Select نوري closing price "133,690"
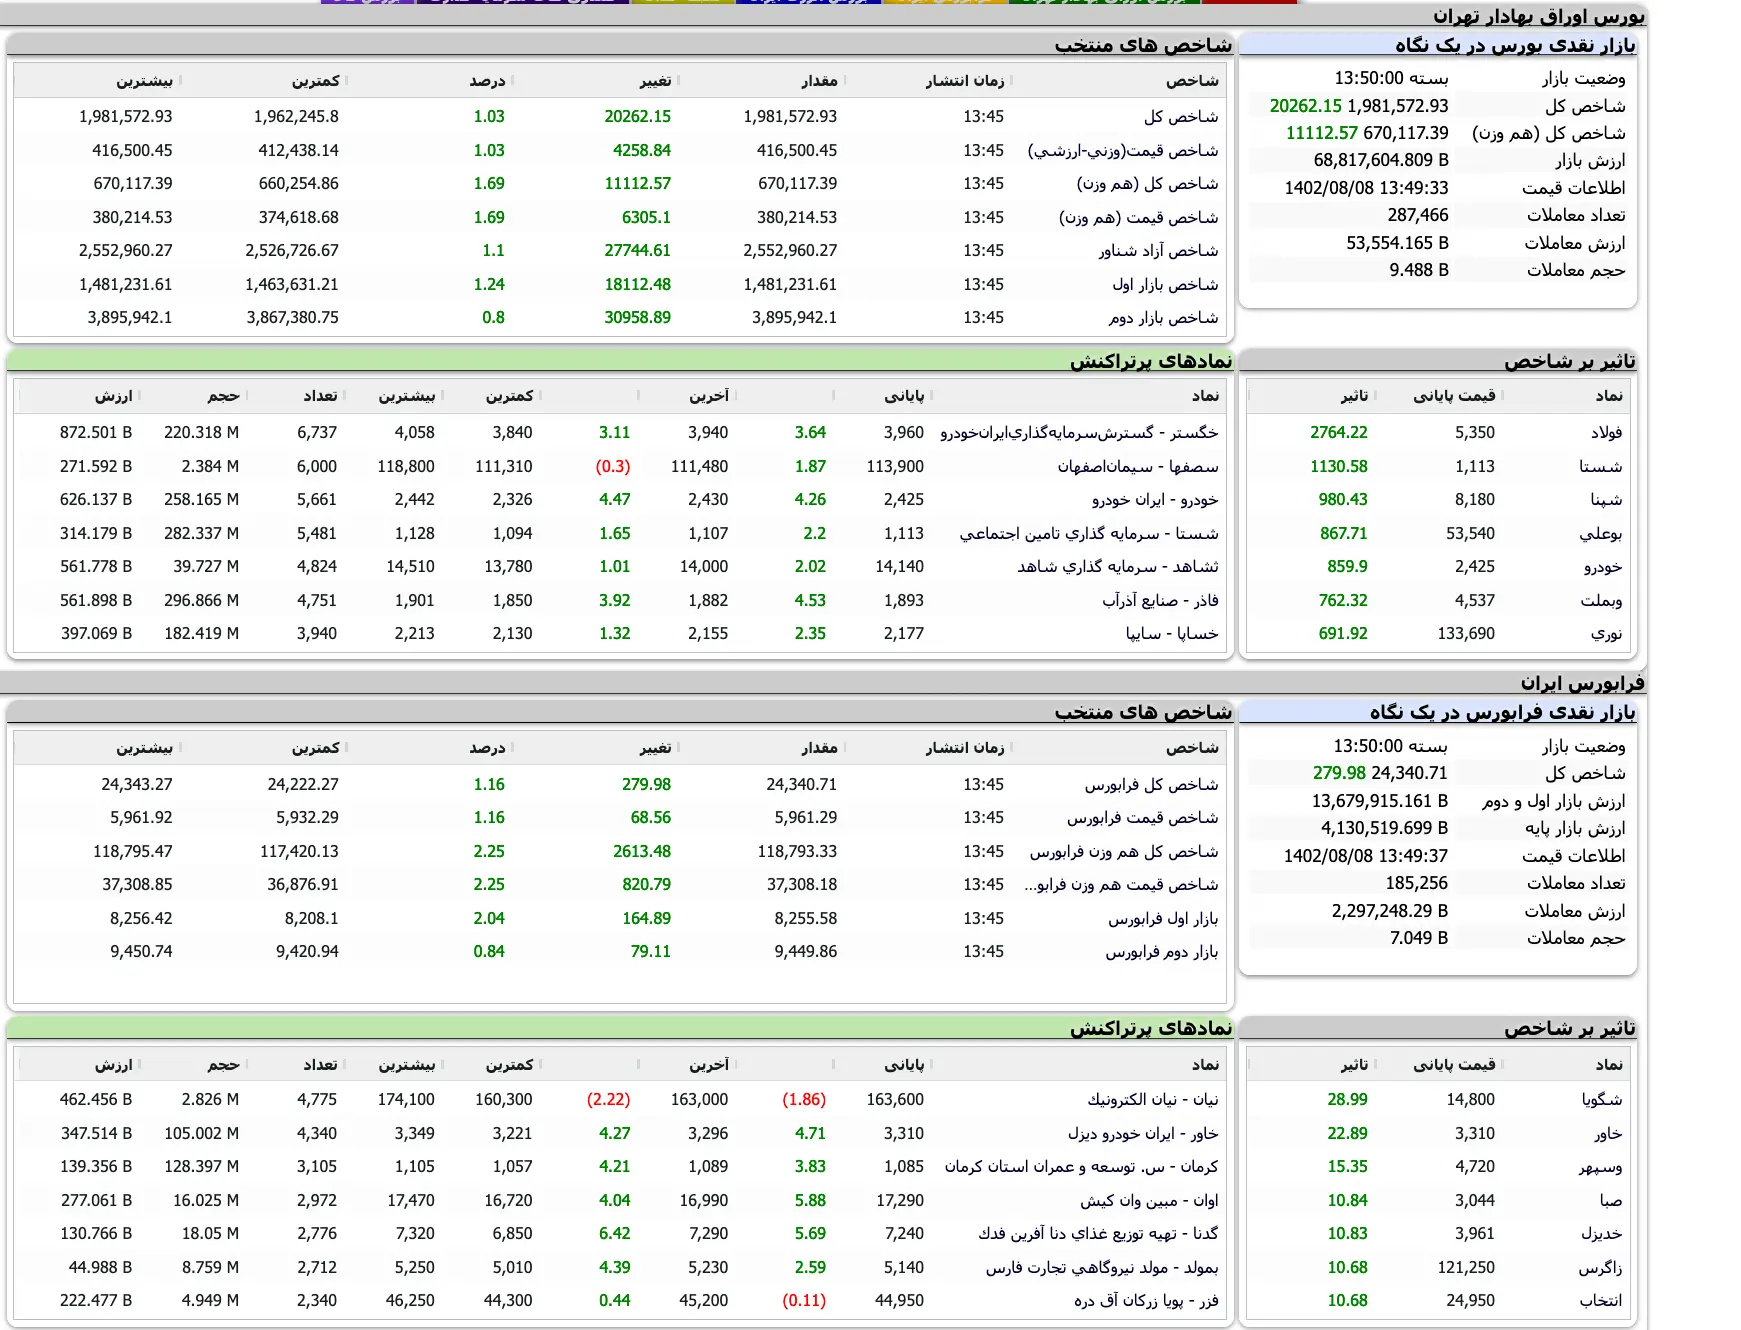 coord(1466,634)
